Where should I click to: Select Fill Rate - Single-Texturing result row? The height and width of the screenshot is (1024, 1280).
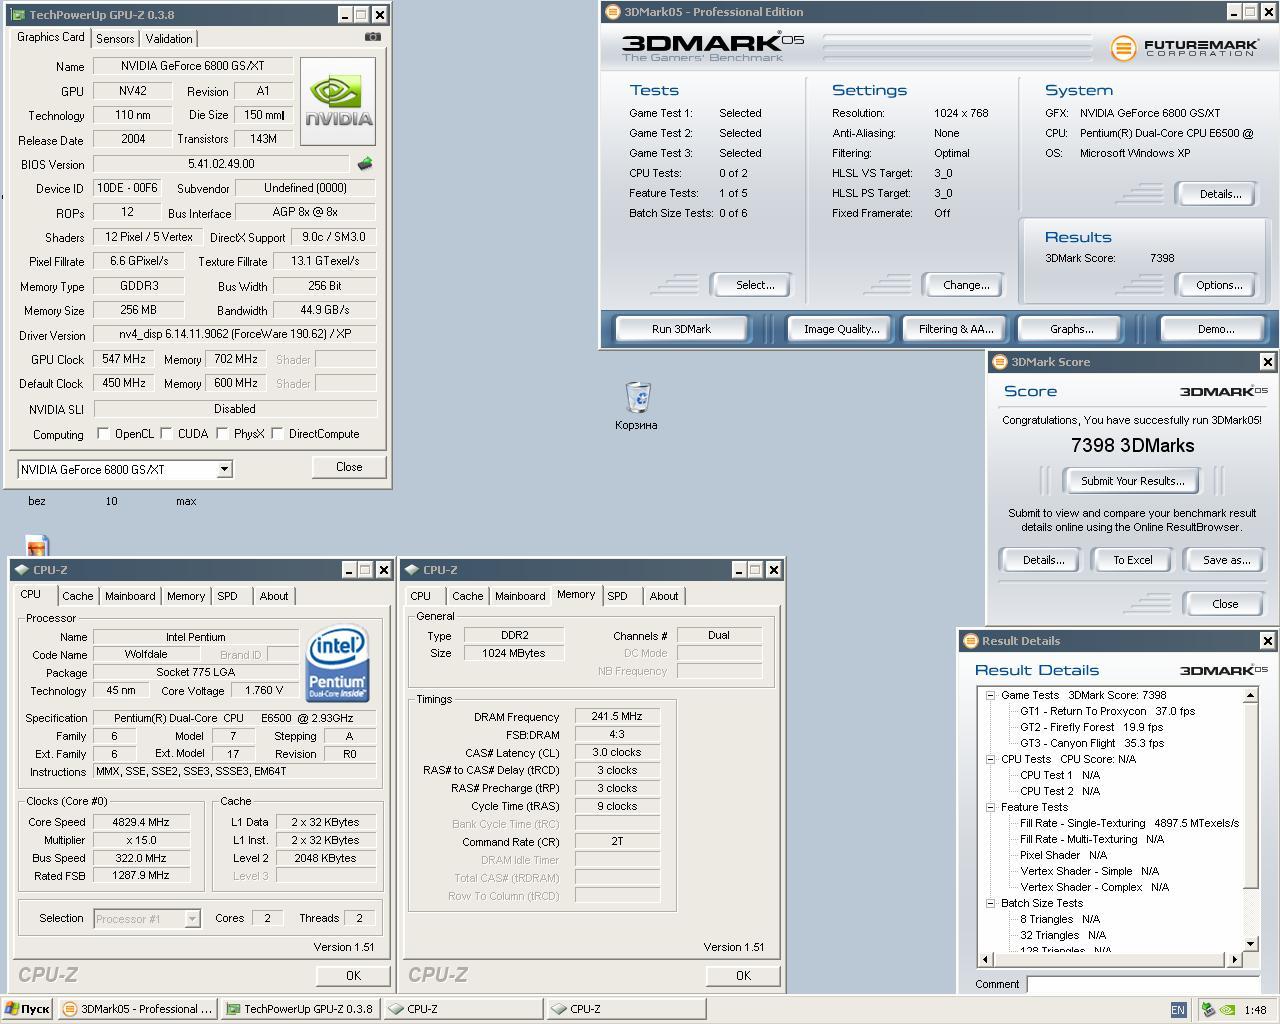tap(1129, 823)
